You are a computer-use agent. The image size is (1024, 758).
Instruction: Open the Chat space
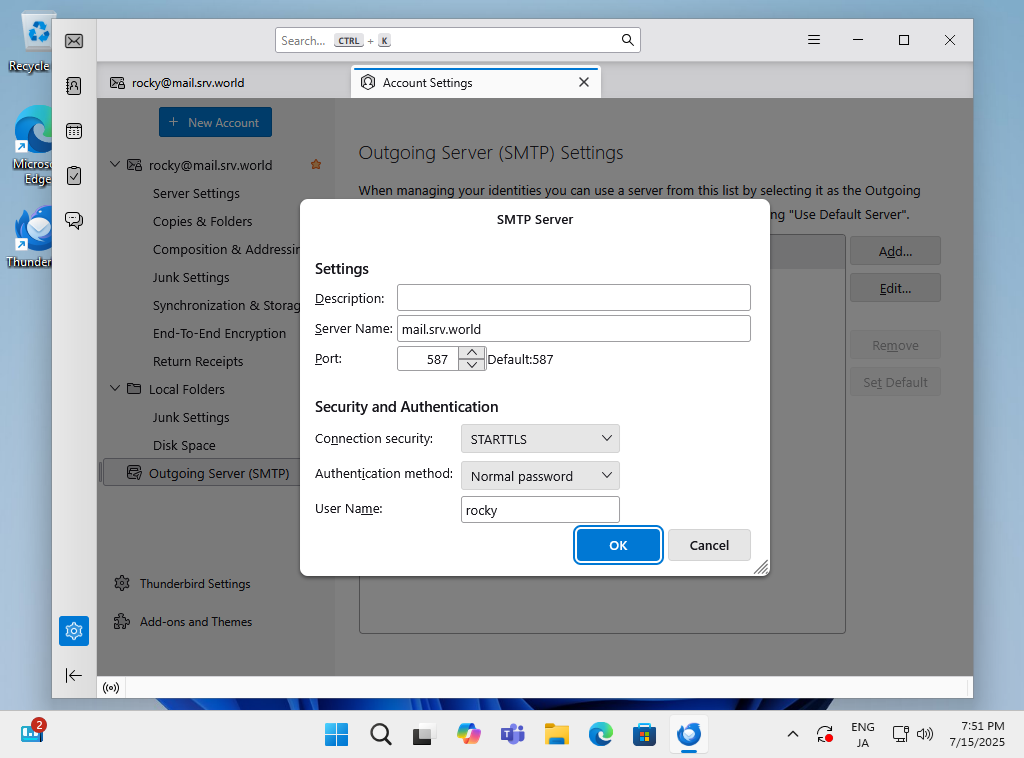point(73,220)
